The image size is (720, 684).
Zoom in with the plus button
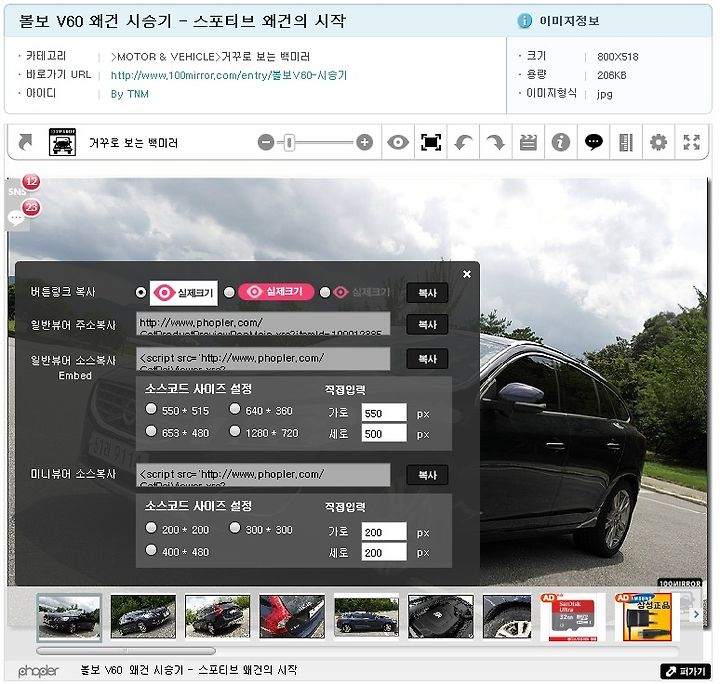[365, 142]
